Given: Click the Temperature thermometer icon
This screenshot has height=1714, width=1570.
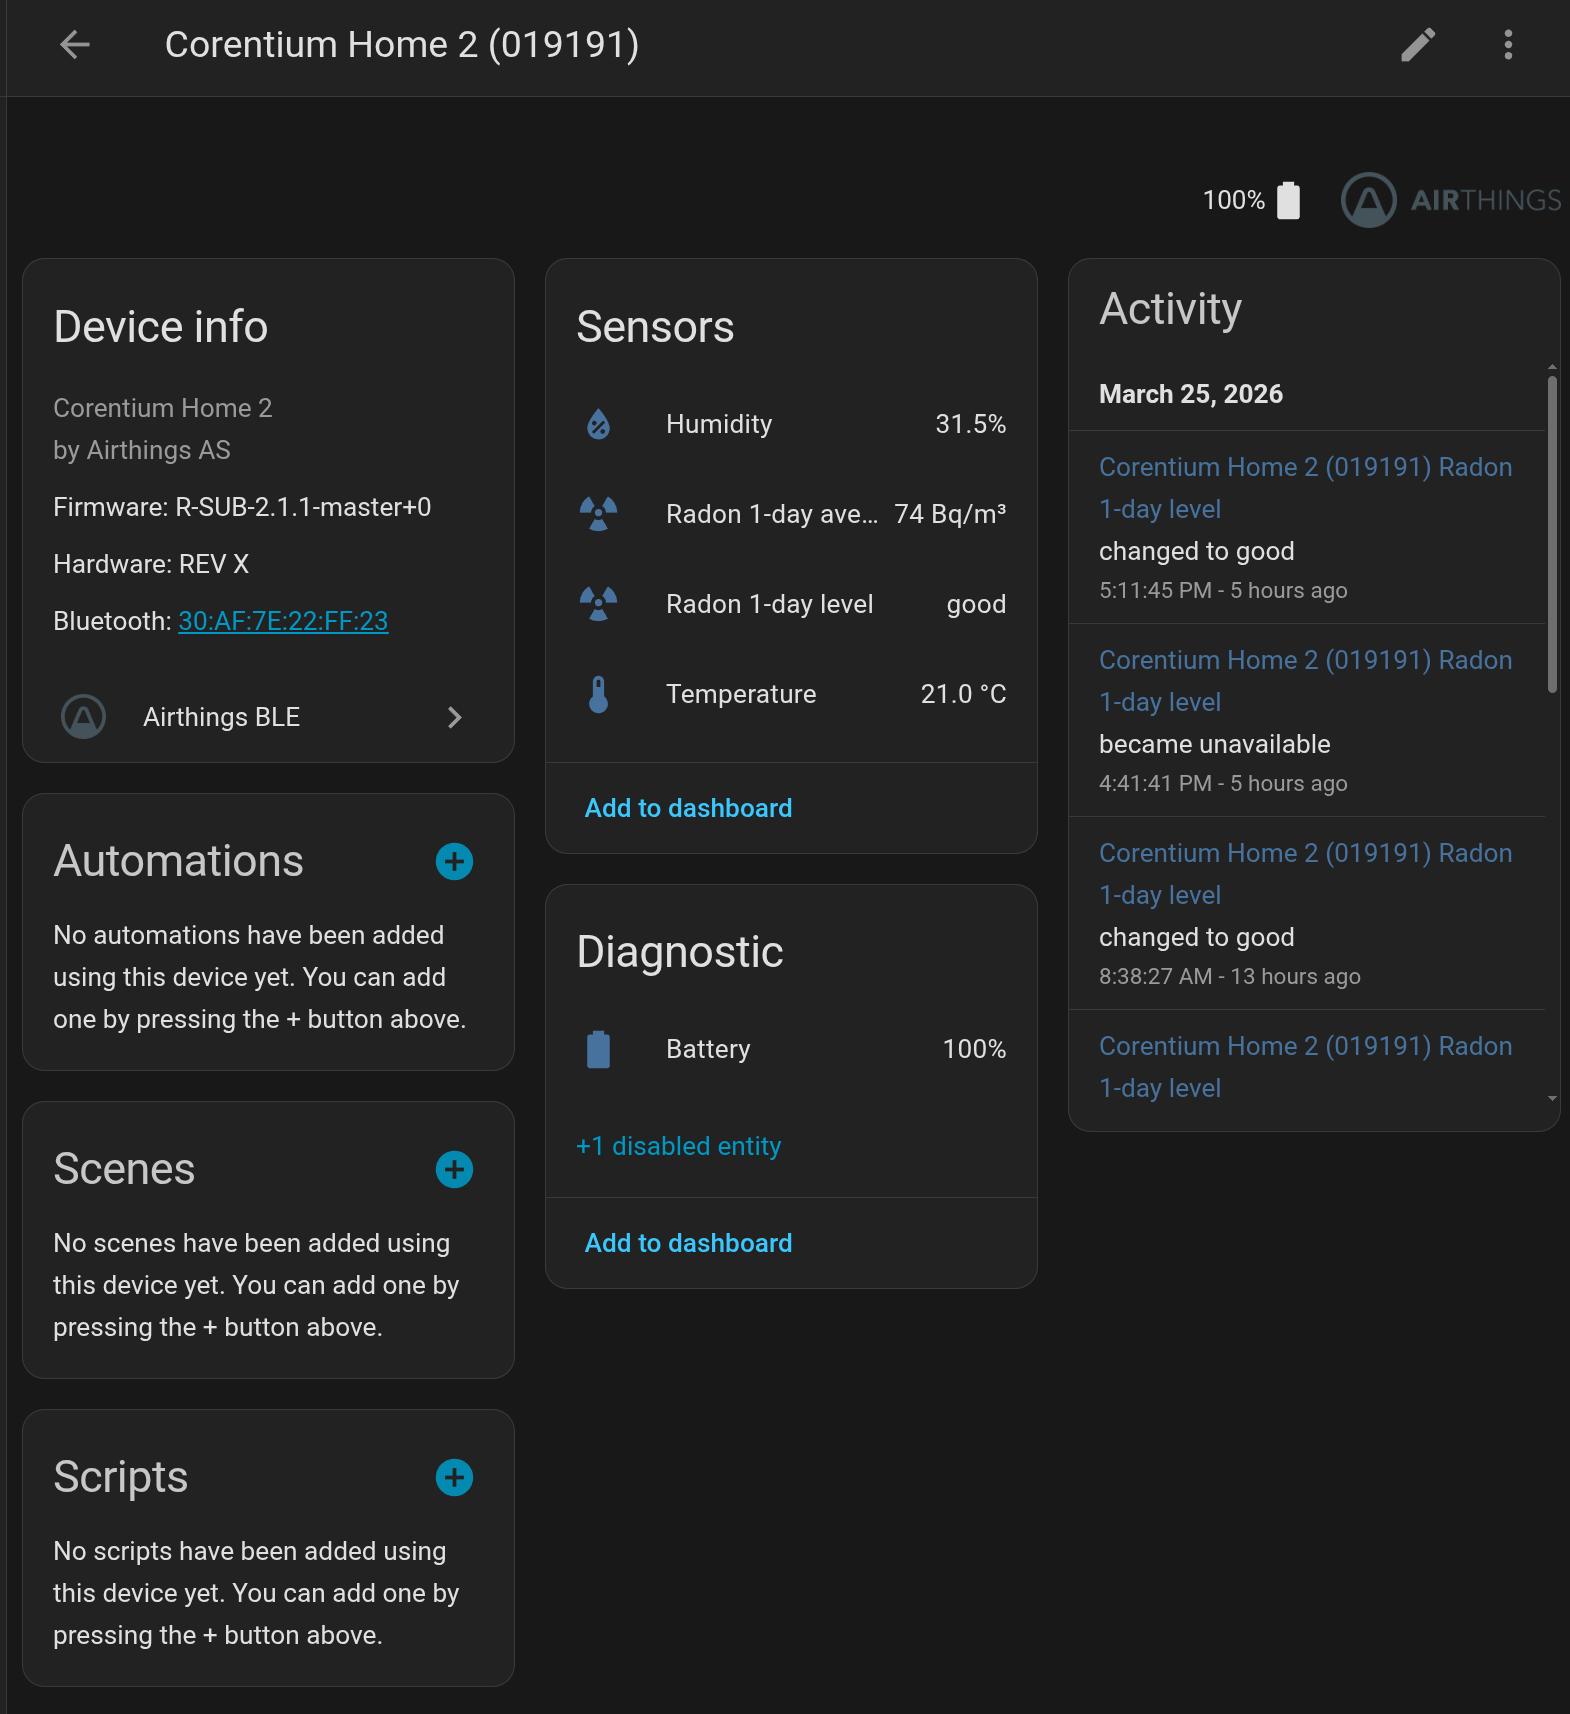Looking at the screenshot, I should click(x=598, y=694).
